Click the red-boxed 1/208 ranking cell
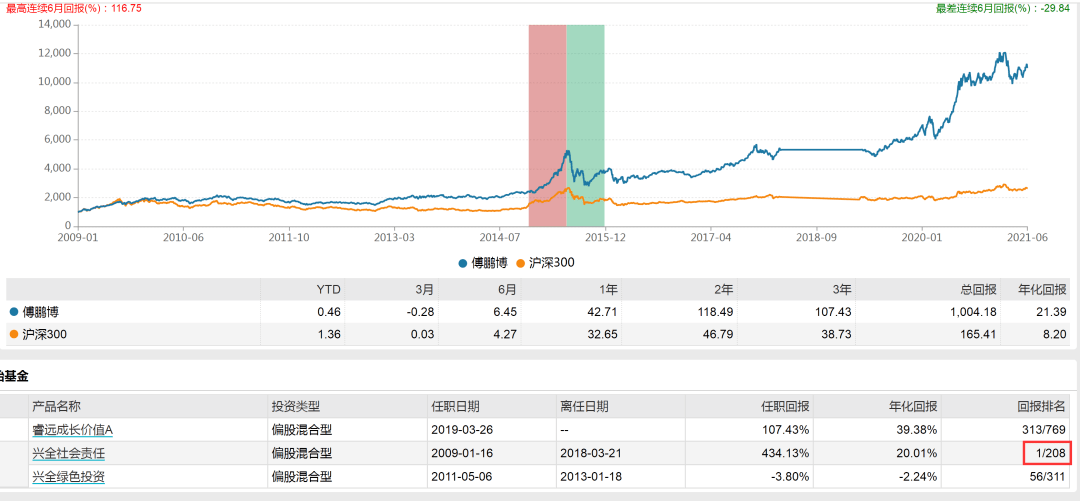The image size is (1080, 501). (x=1047, y=453)
